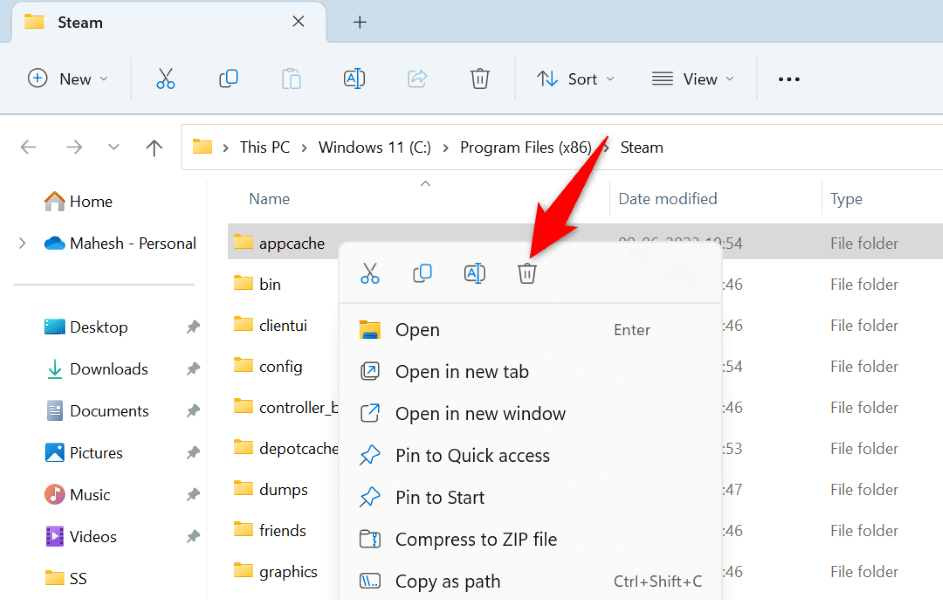Click the Steam breadcrumb in address bar
This screenshot has height=600, width=943.
tap(642, 147)
